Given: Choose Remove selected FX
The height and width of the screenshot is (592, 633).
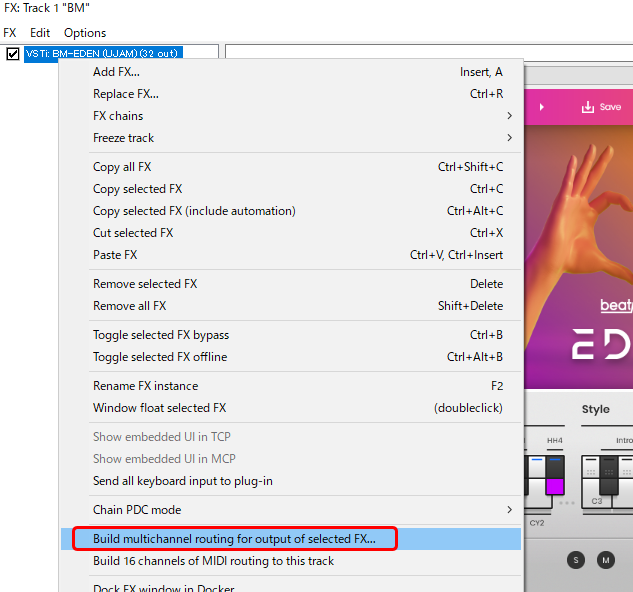Looking at the screenshot, I should click(291, 284).
